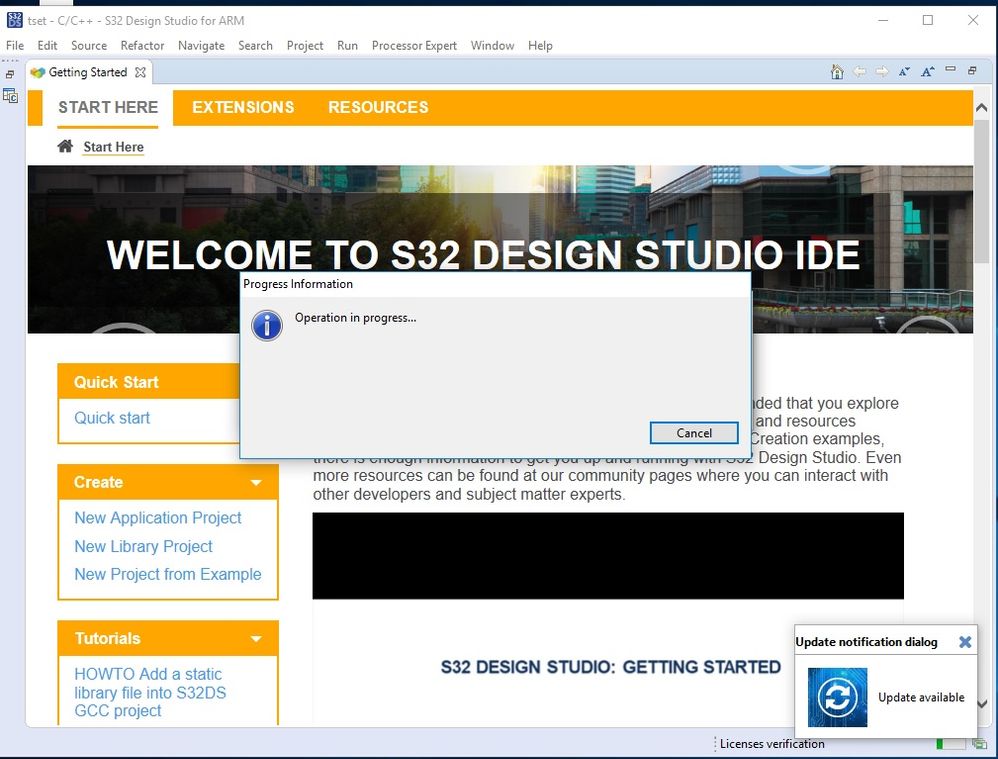Image resolution: width=998 pixels, height=759 pixels.
Task: Click the blue info icon in Progress dialog
Action: point(267,325)
